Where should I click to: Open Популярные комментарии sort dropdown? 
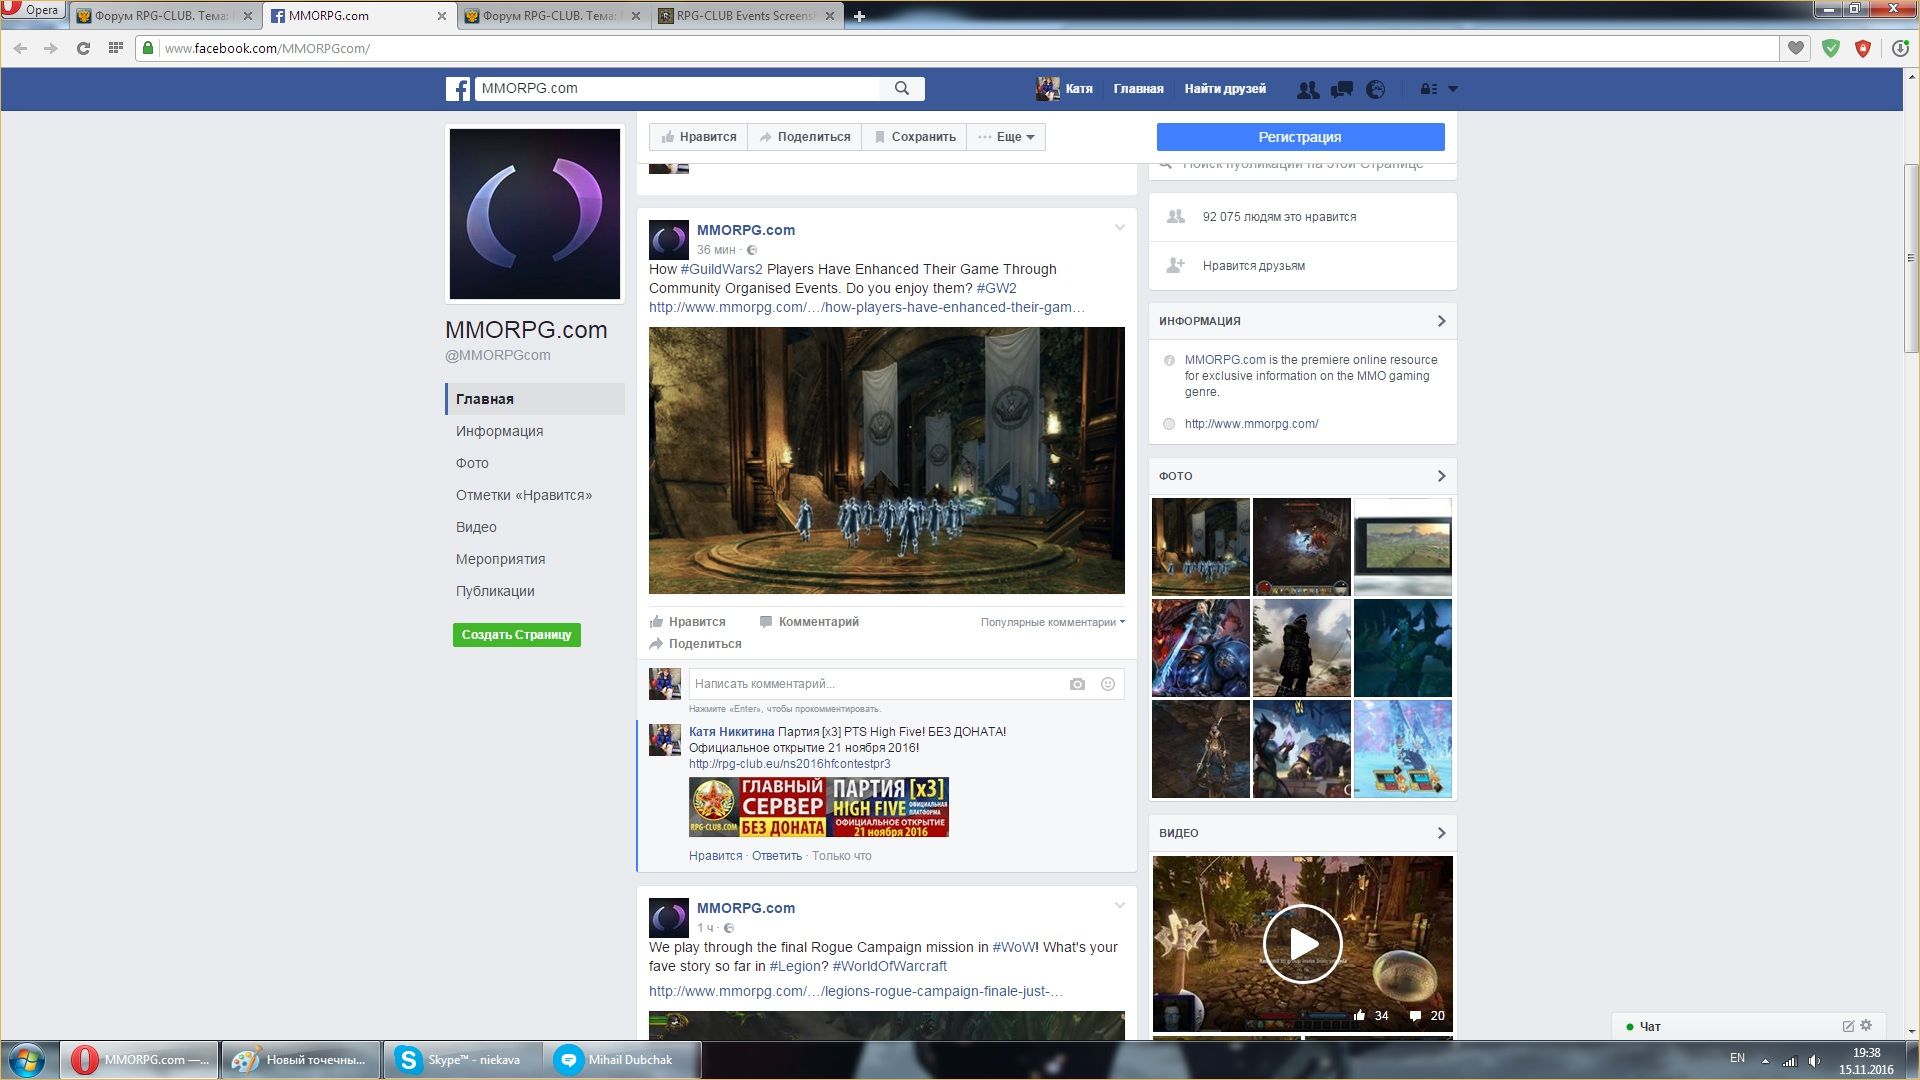pyautogui.click(x=1052, y=622)
